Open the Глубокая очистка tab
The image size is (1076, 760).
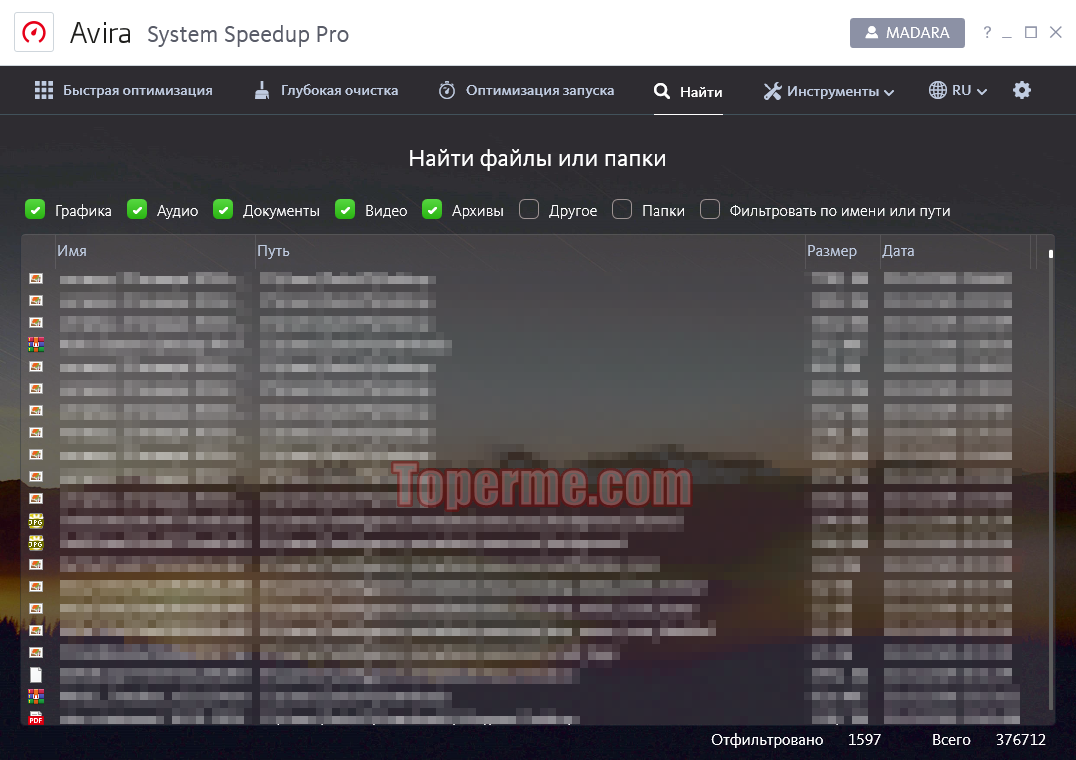click(326, 91)
